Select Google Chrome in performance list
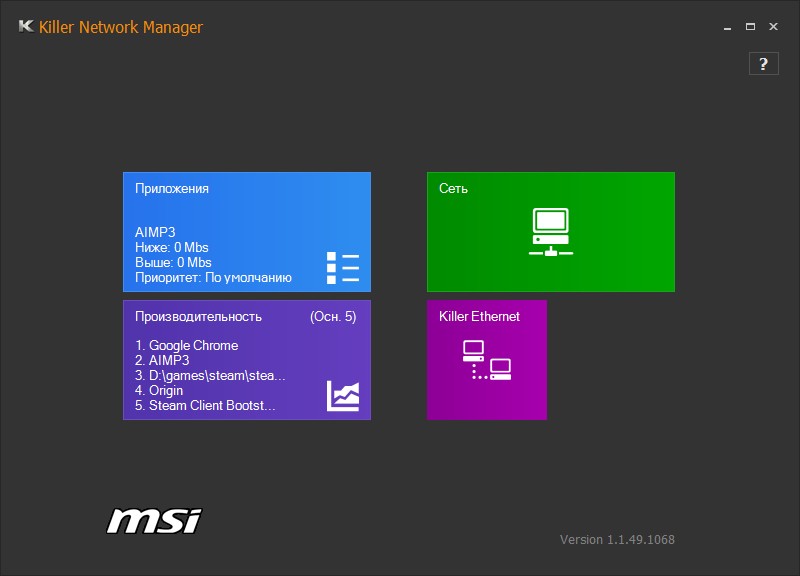 187,345
